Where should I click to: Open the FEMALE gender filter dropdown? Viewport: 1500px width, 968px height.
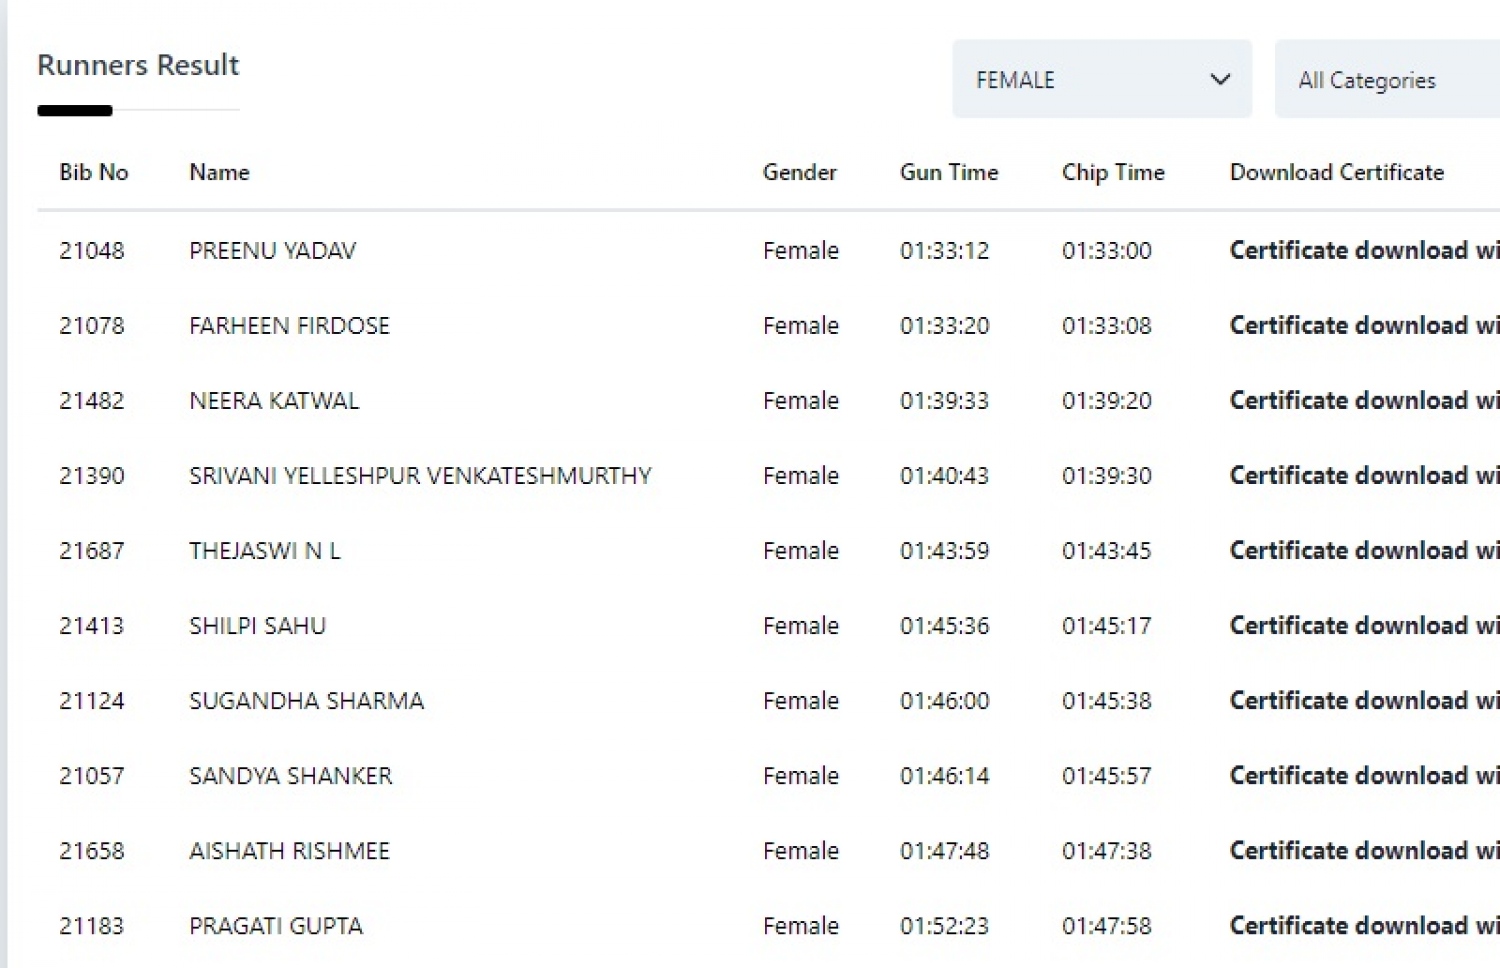(x=1100, y=80)
